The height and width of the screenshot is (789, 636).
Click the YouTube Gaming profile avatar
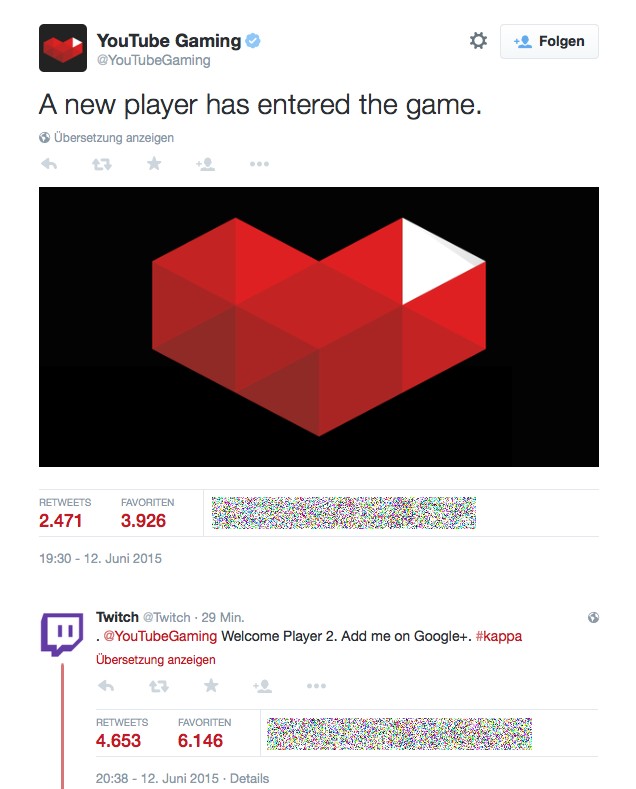click(x=62, y=48)
